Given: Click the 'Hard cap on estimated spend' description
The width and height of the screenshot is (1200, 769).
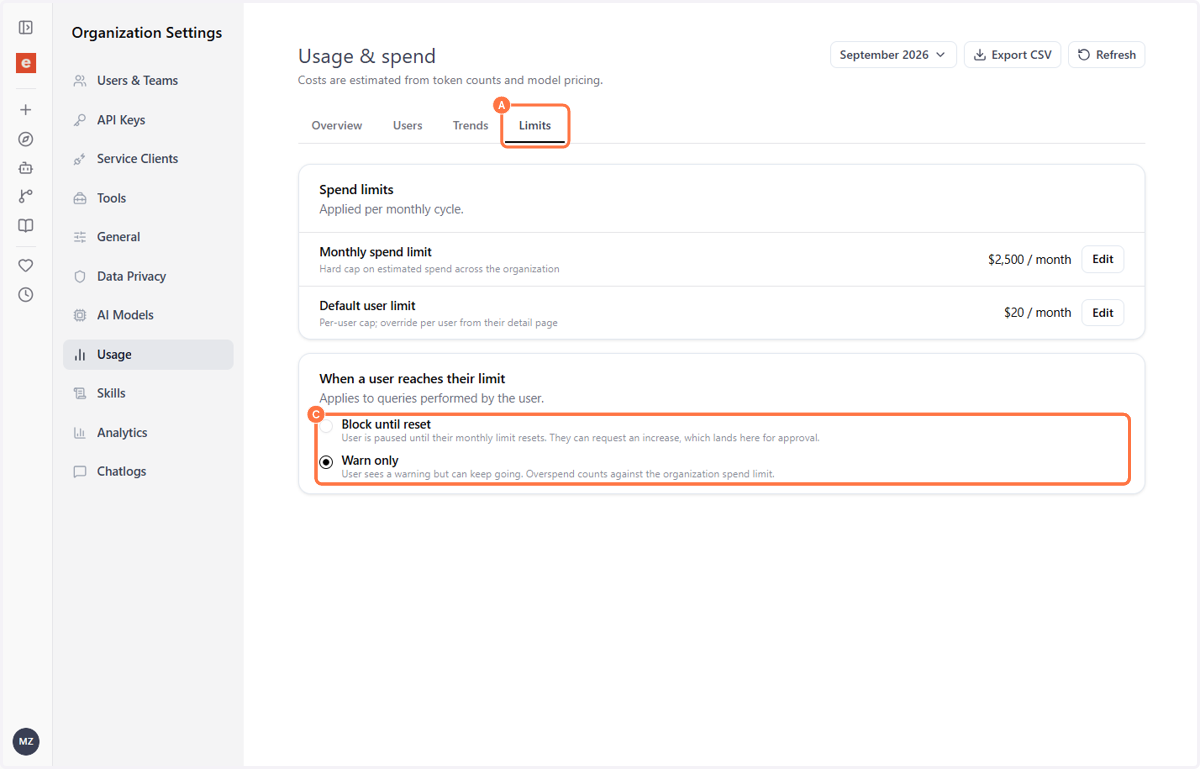Looking at the screenshot, I should (x=439, y=269).
